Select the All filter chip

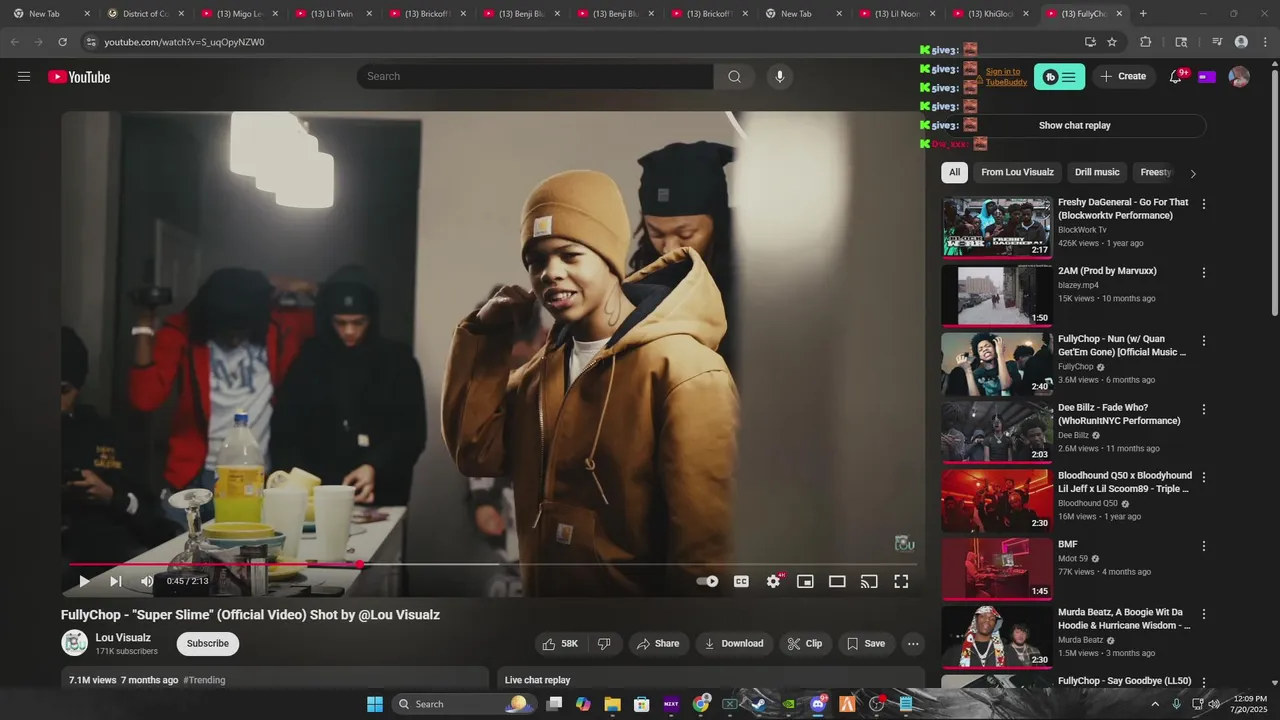954,172
